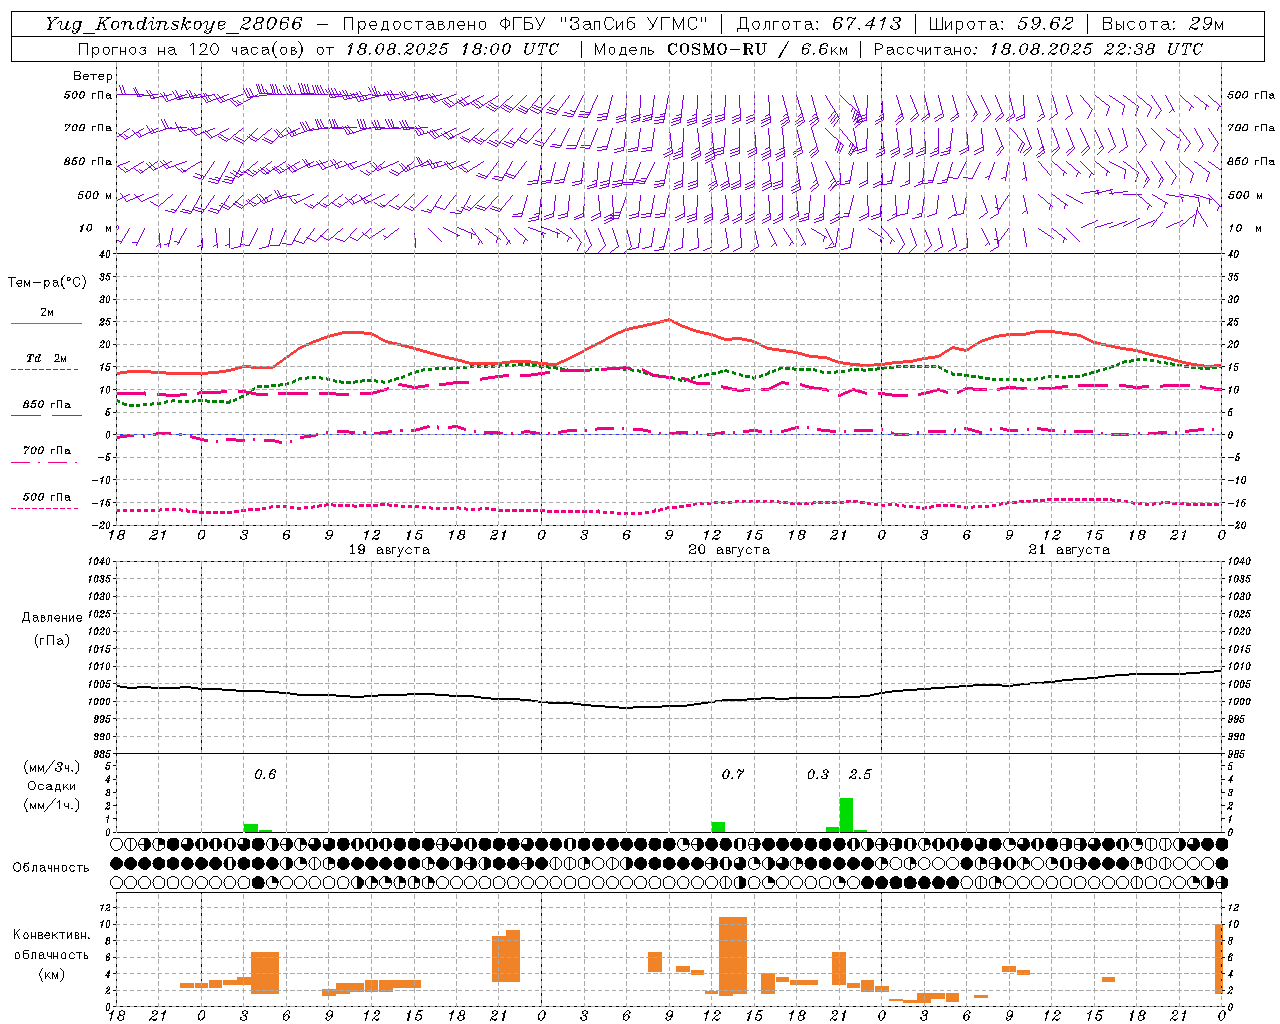Click the Облачность cloud cover label

[51, 867]
